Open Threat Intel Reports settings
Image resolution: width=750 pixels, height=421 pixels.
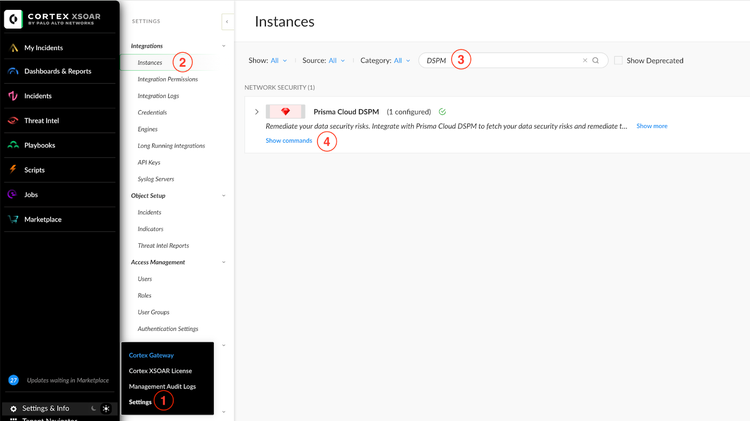point(163,245)
